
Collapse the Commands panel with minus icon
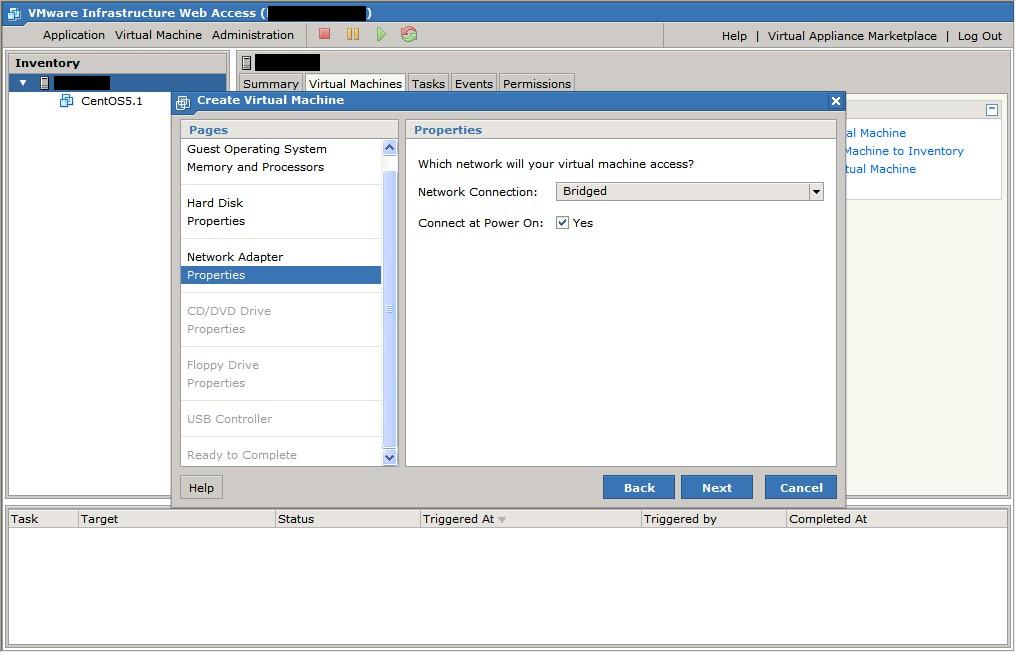[x=991, y=110]
